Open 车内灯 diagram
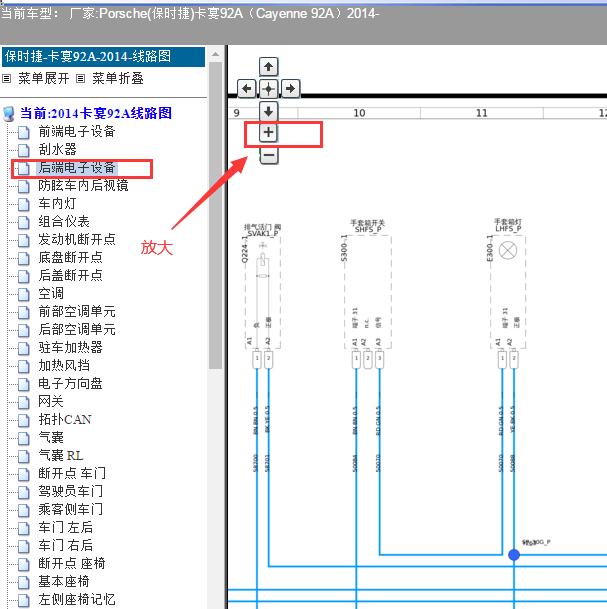 [x=57, y=204]
